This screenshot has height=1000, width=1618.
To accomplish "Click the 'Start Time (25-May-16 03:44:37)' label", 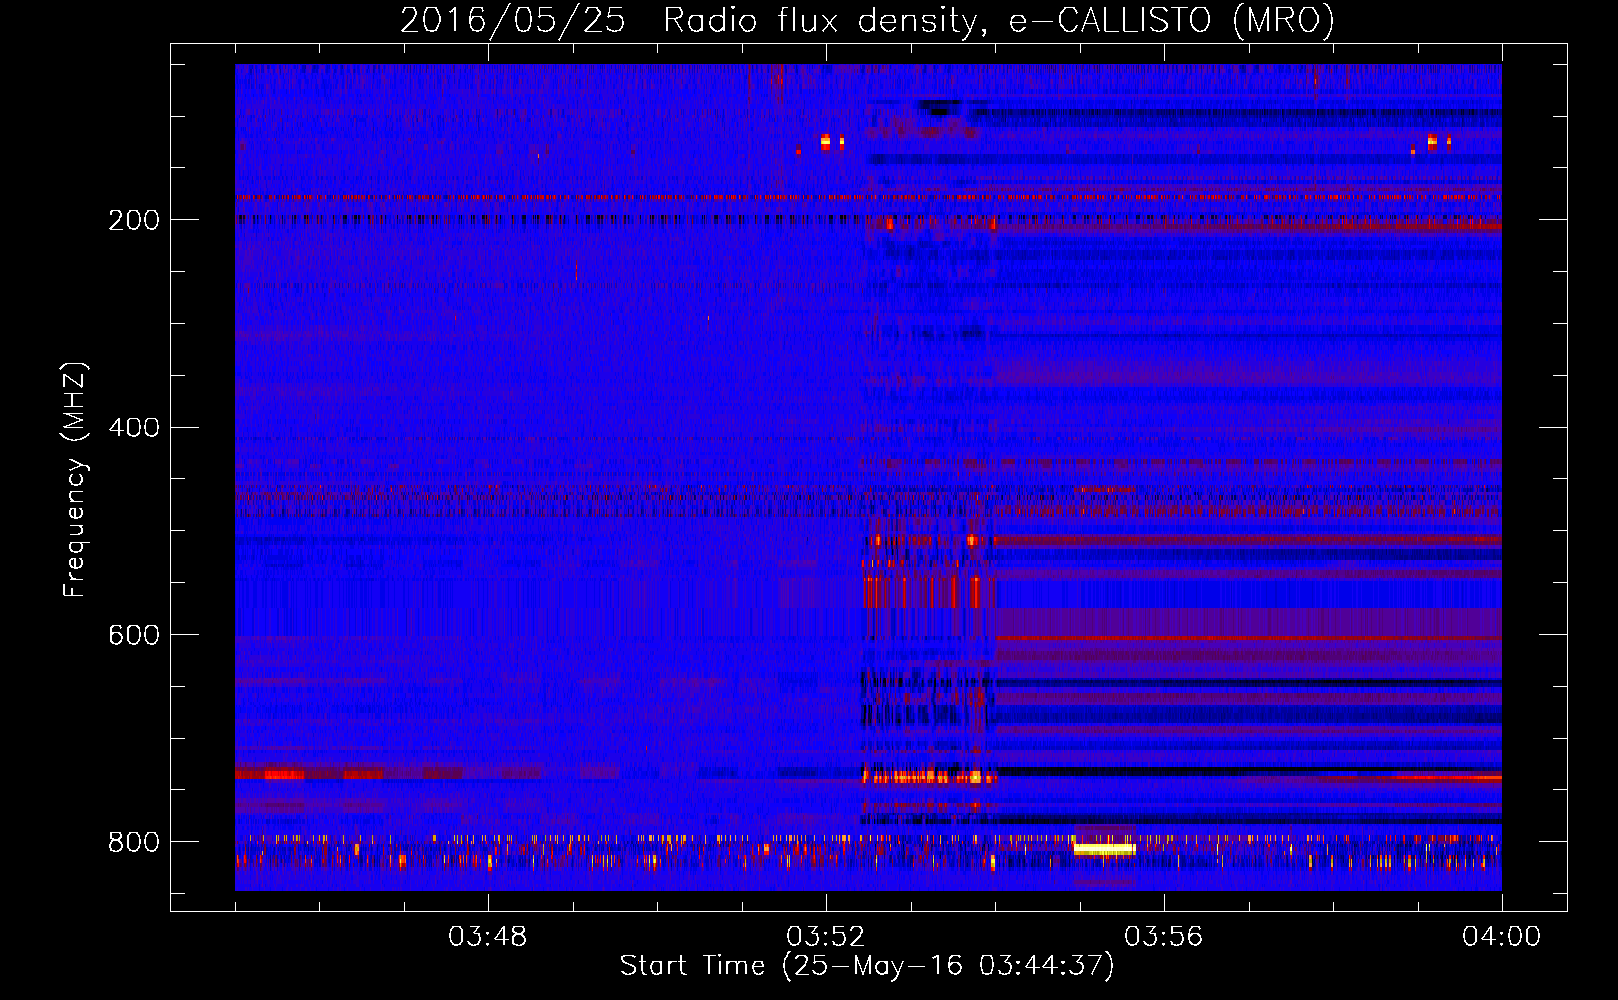I will click(866, 966).
